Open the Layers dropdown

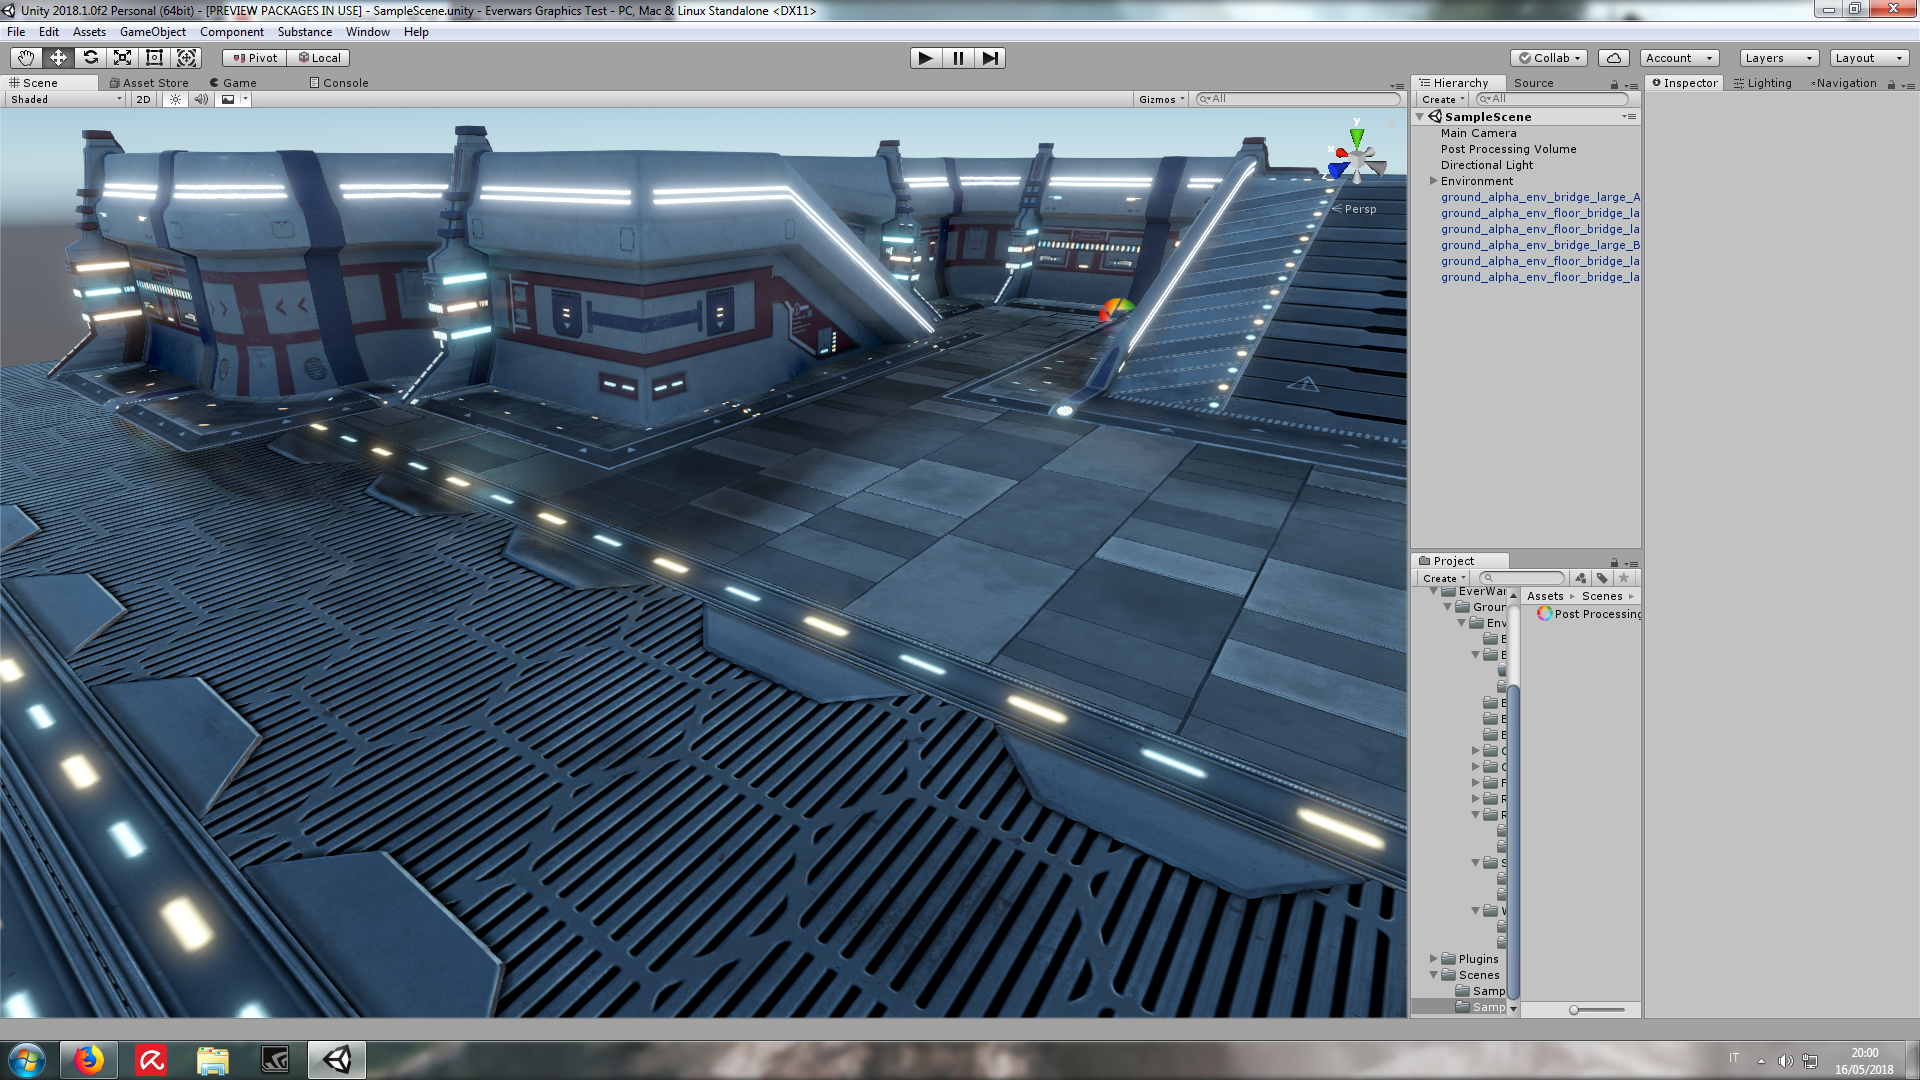pos(1778,58)
